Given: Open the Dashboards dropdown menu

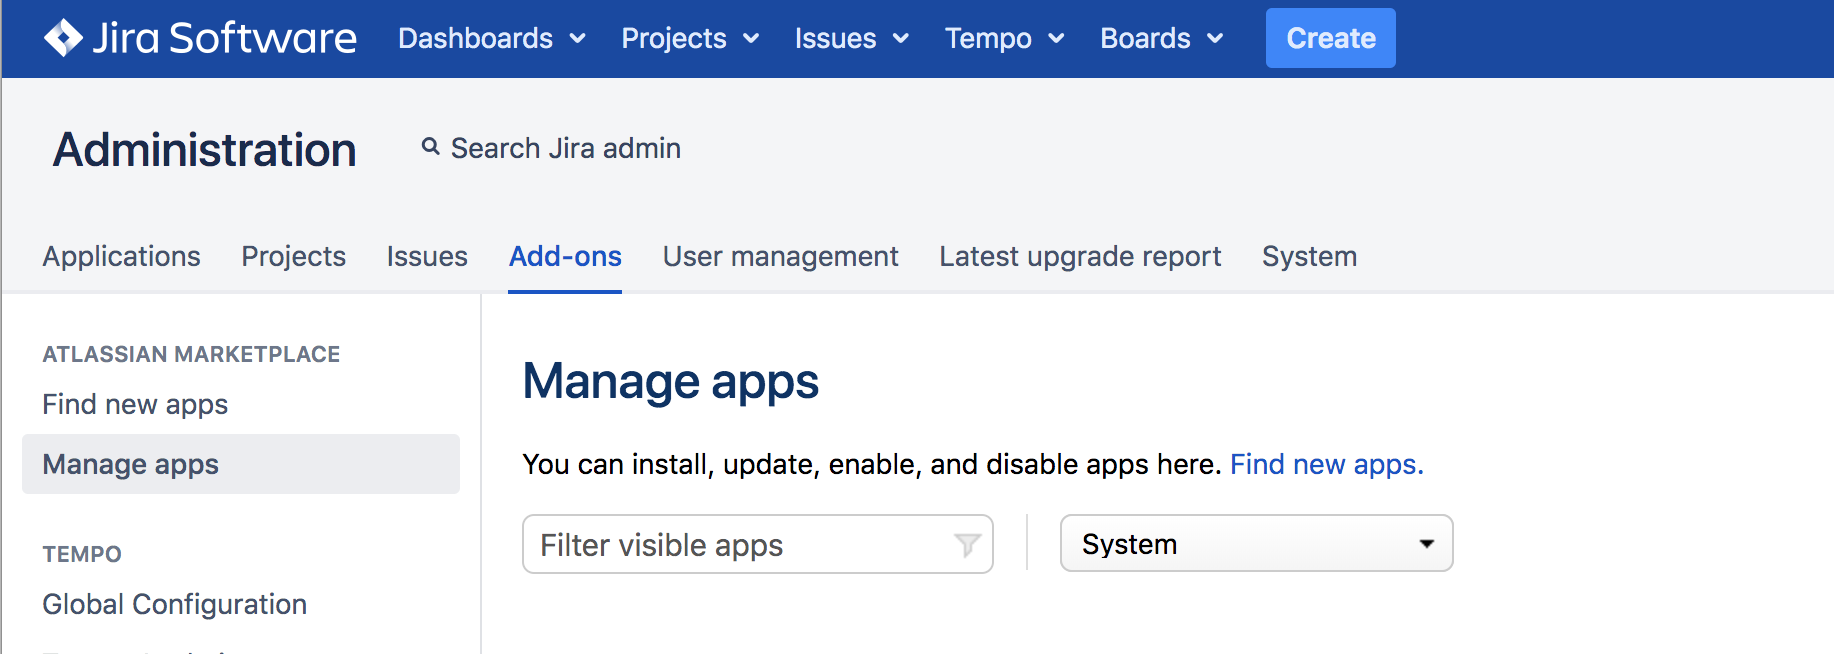Looking at the screenshot, I should 491,38.
